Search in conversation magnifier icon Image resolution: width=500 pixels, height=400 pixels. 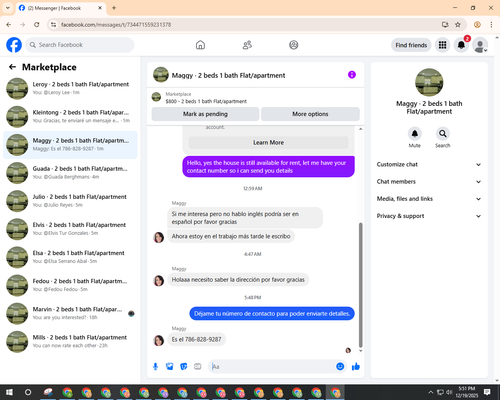coord(443,134)
